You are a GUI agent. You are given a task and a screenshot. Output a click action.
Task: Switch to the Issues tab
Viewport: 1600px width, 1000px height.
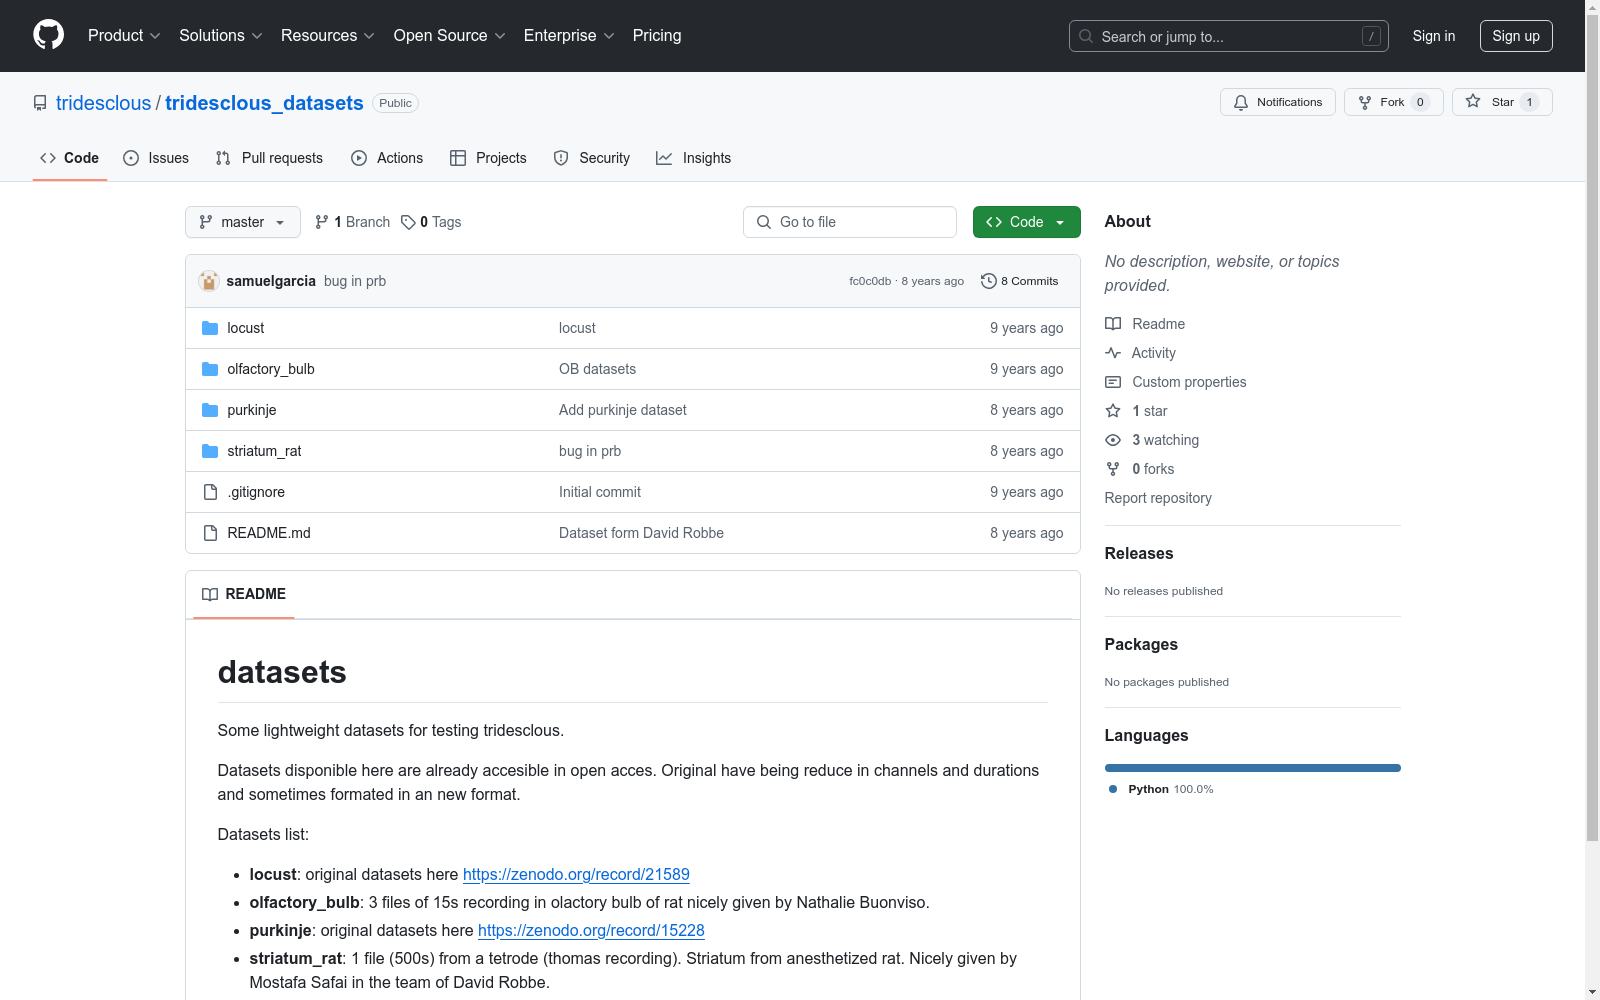coord(156,158)
